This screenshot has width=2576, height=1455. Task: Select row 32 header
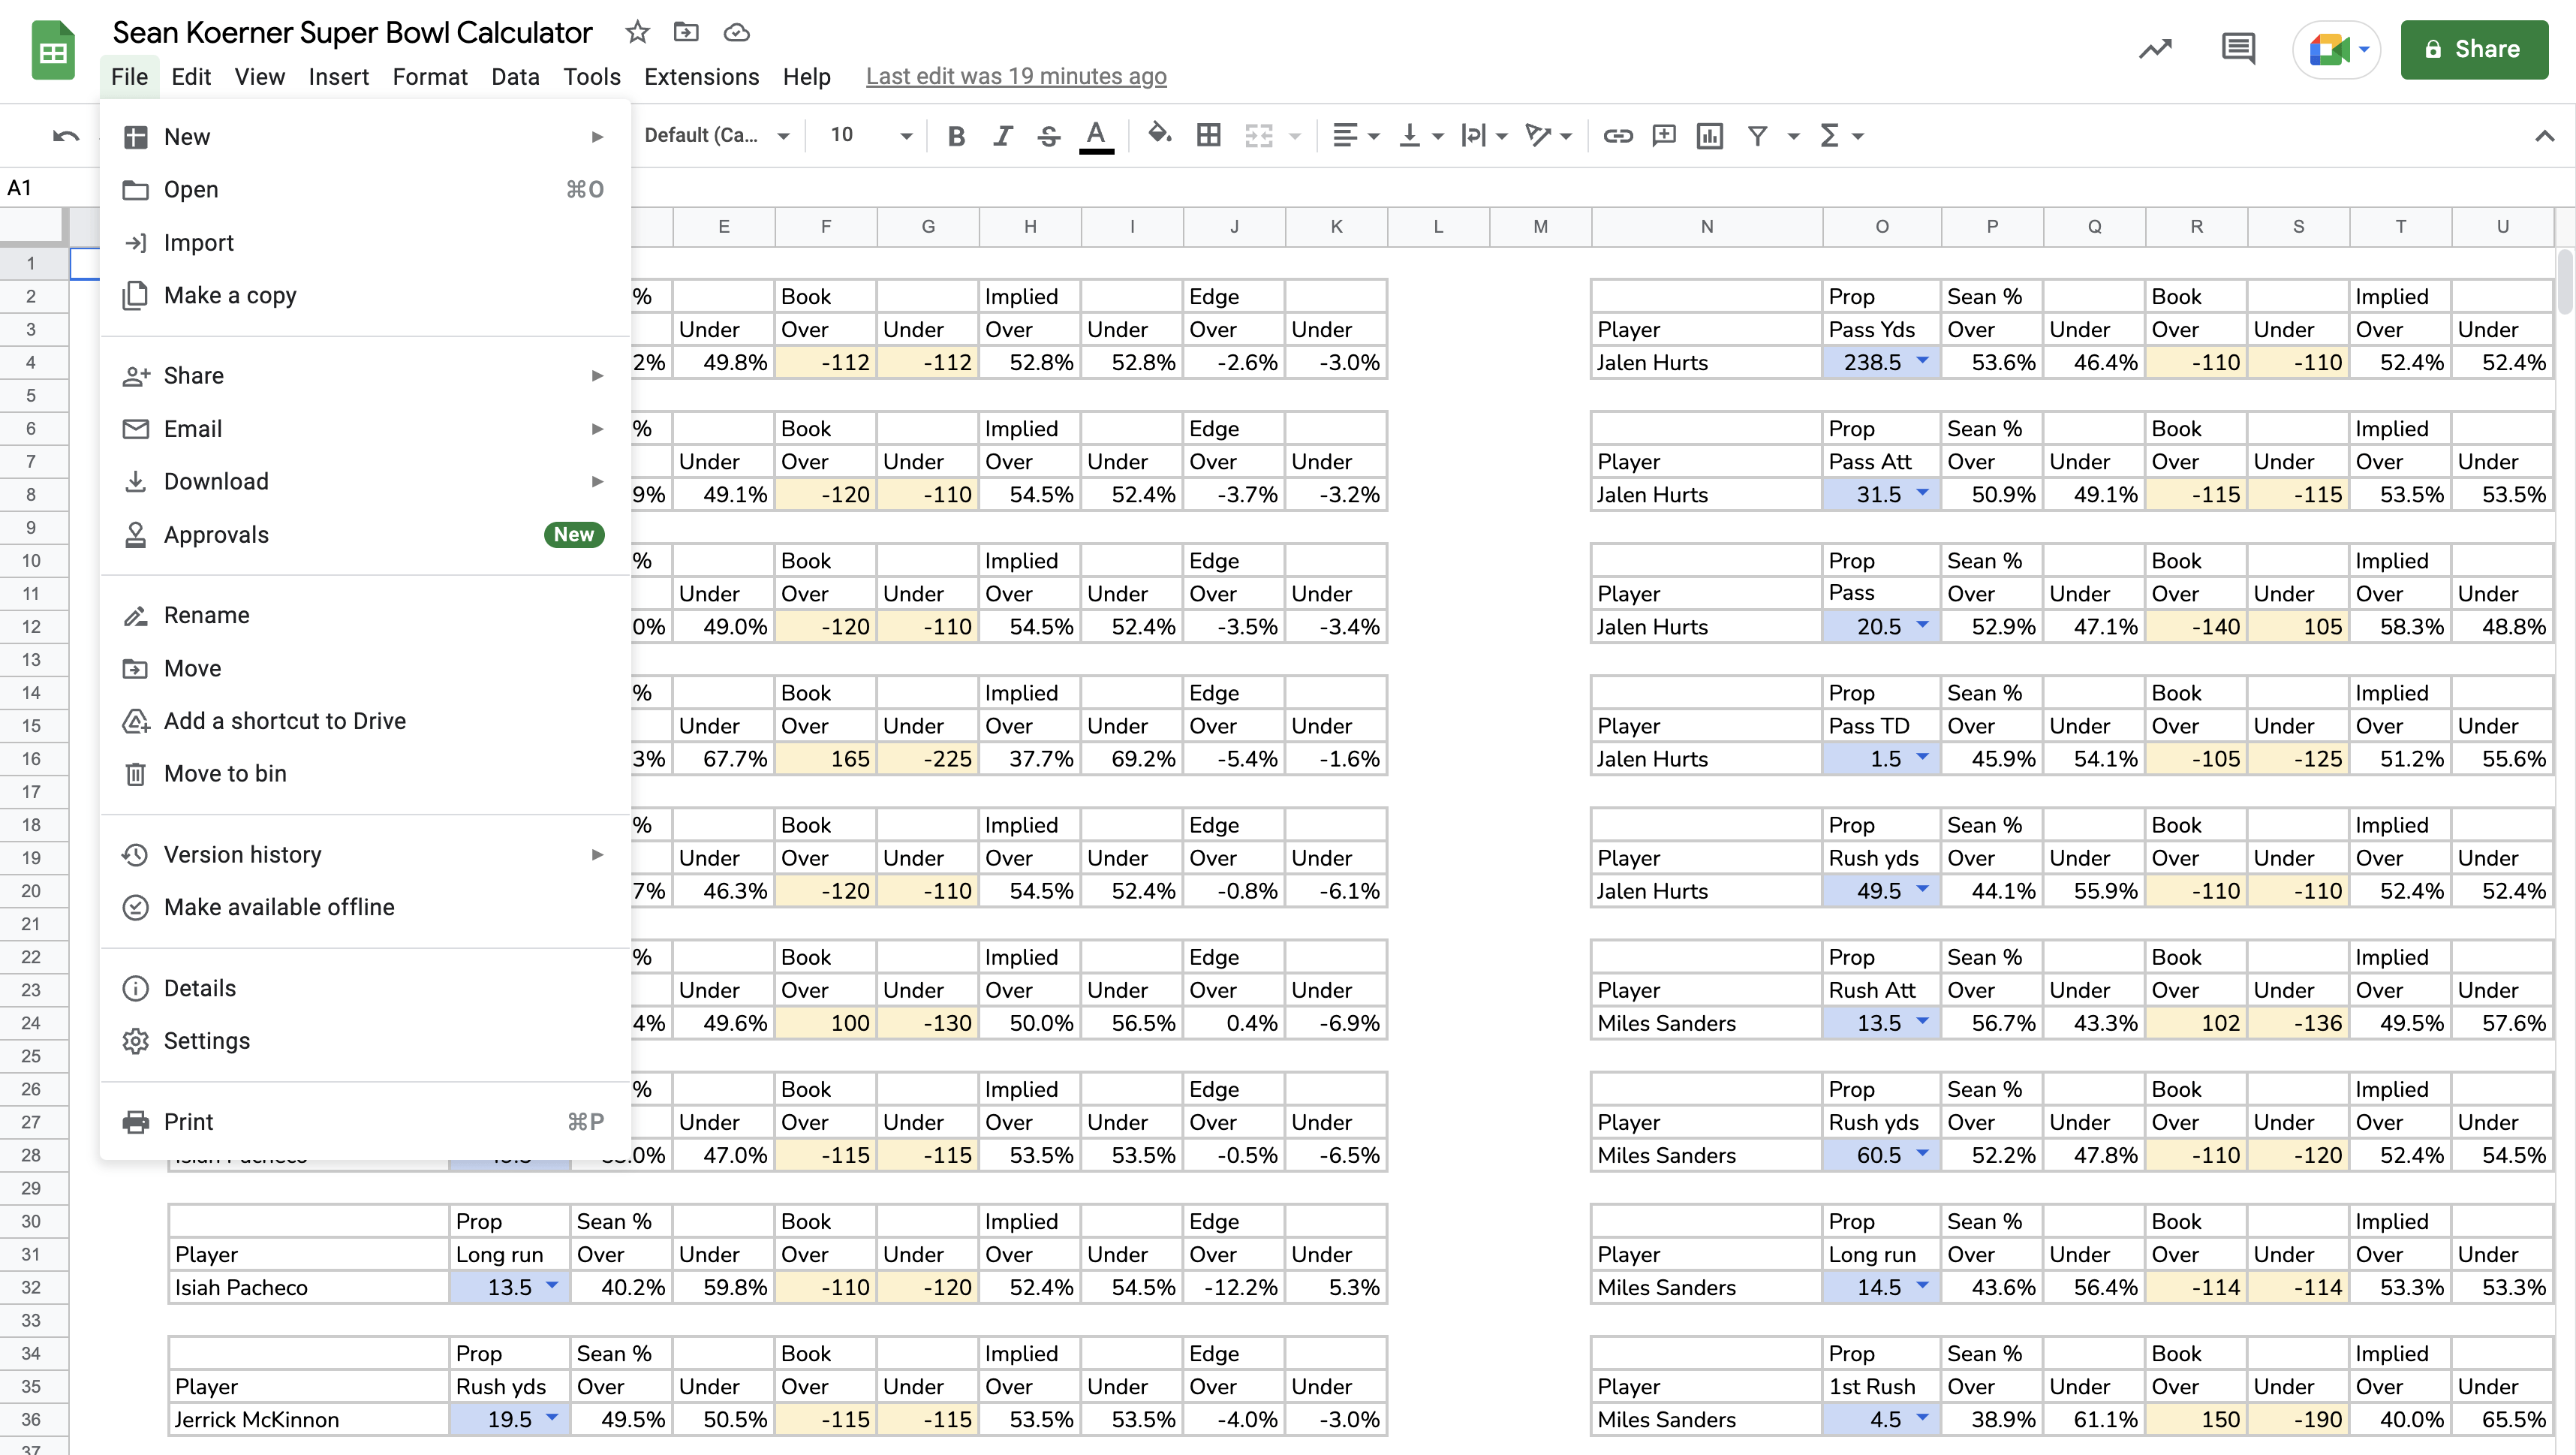[32, 1287]
